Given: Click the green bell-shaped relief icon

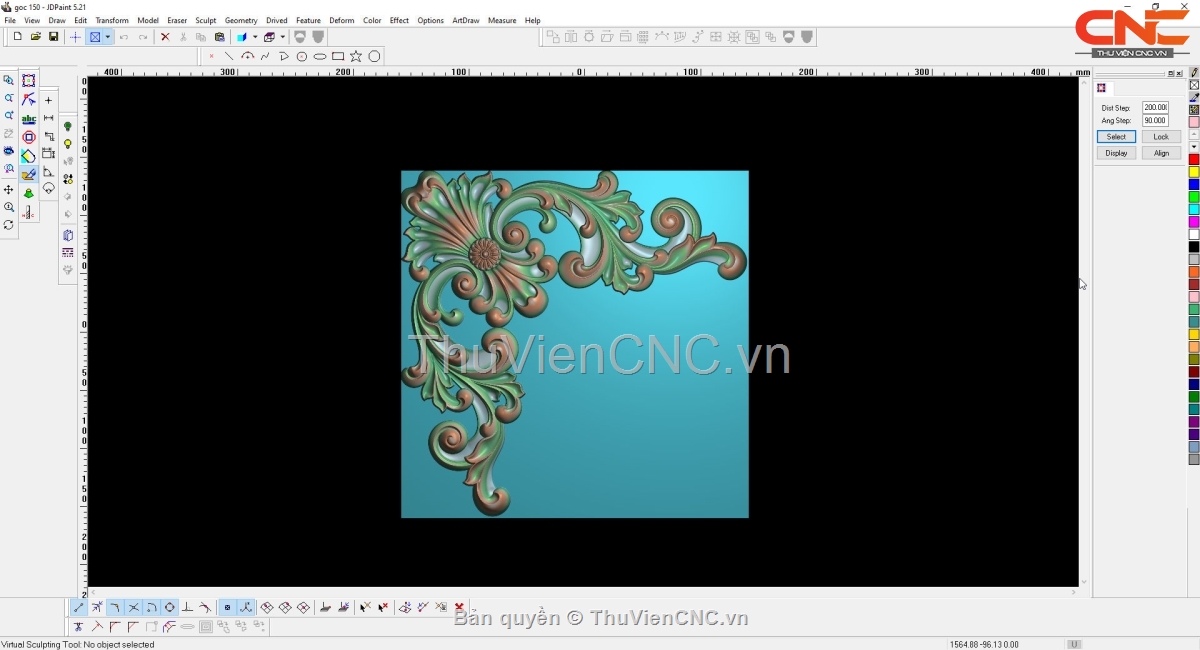Looking at the screenshot, I should pyautogui.click(x=29, y=193).
